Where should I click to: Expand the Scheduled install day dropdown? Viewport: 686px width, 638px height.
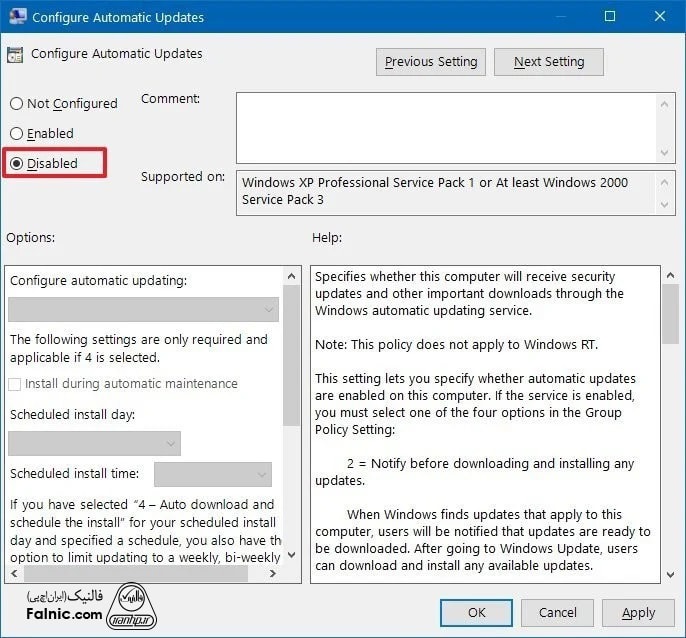(x=95, y=443)
